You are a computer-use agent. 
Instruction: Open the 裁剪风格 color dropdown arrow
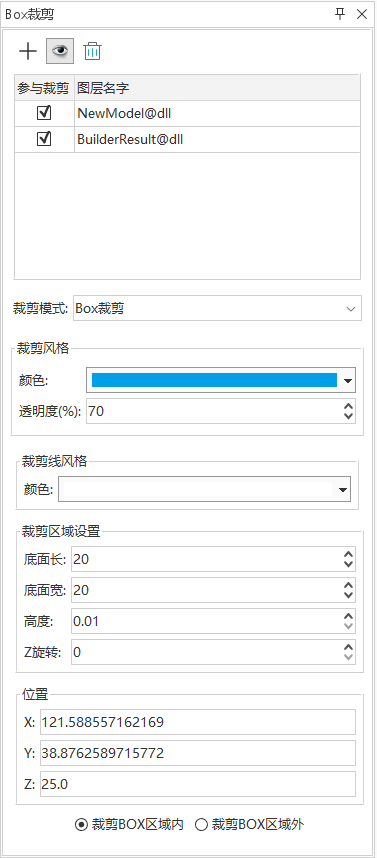point(347,380)
